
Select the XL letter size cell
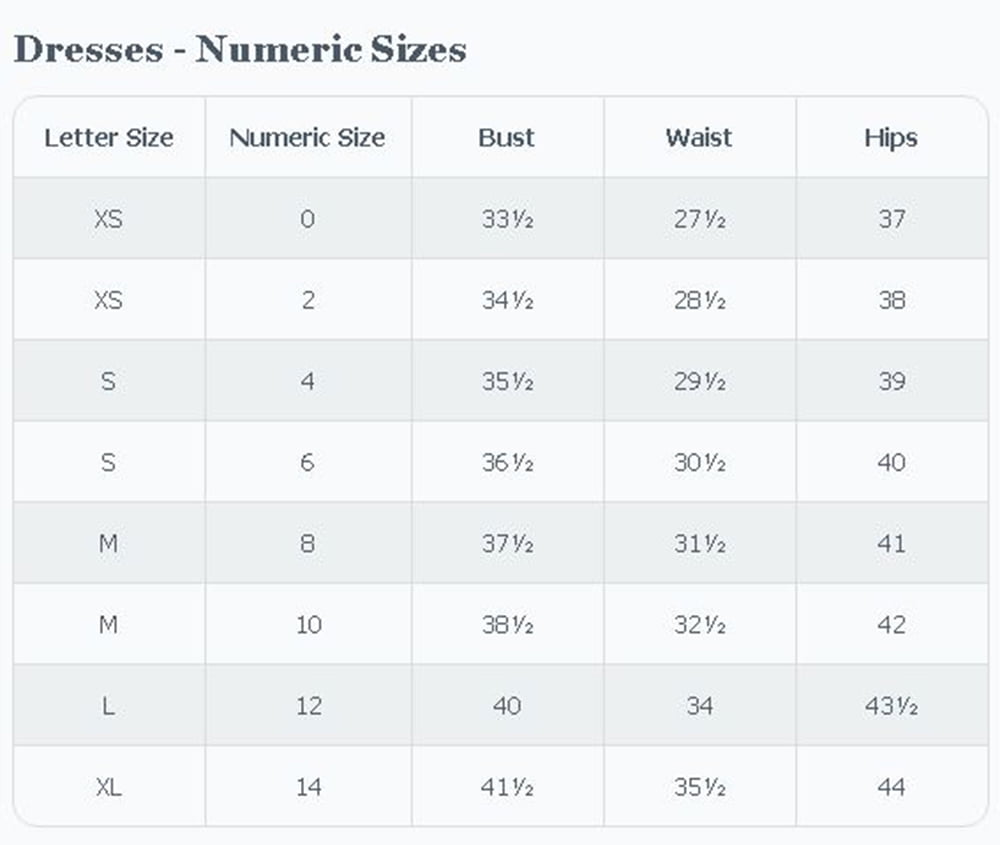click(109, 786)
